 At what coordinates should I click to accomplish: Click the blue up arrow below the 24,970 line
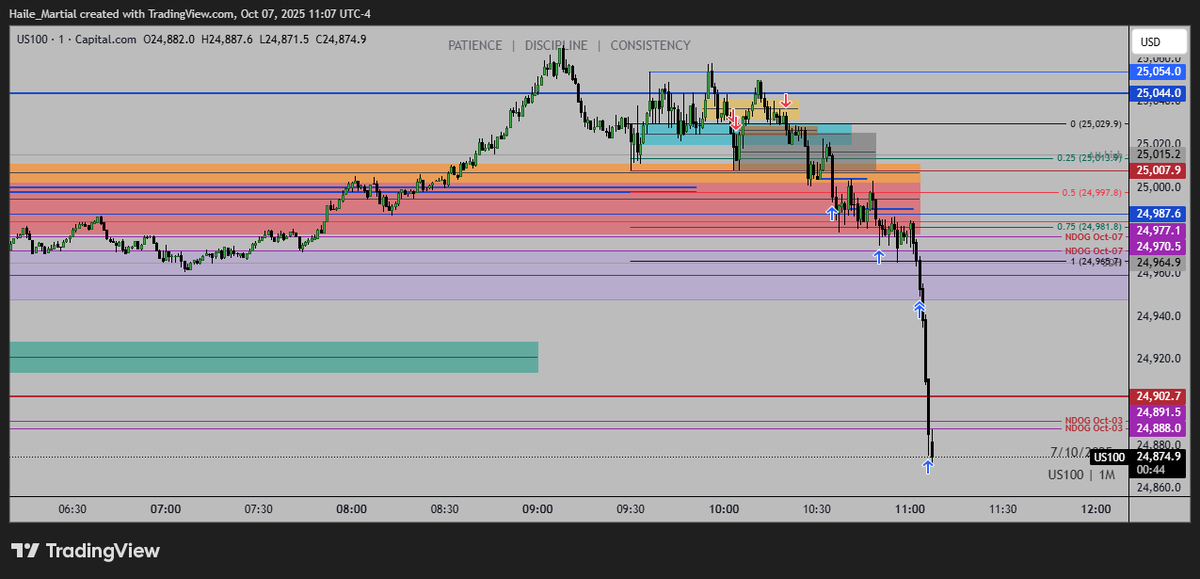(x=879, y=256)
